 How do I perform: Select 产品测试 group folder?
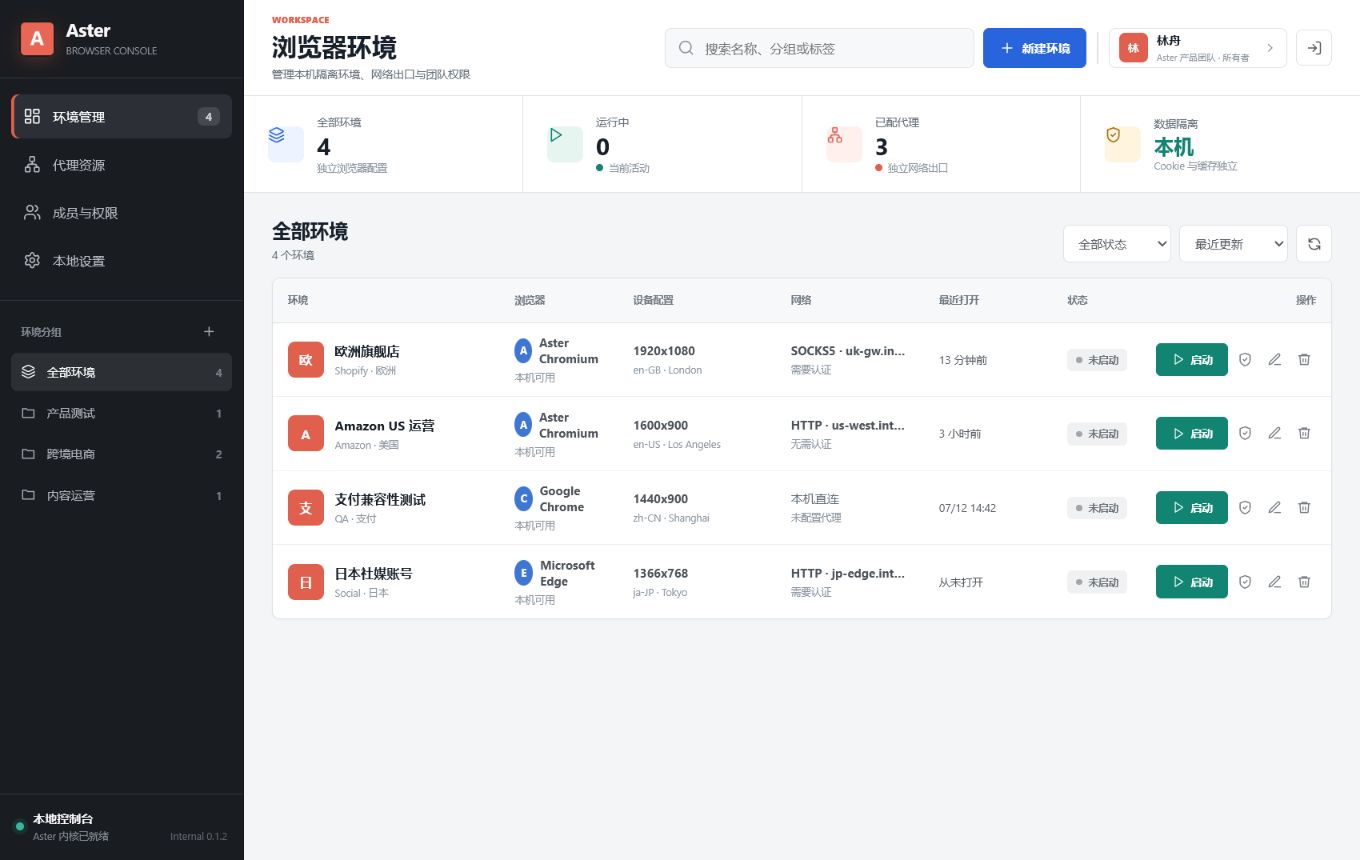coord(122,413)
